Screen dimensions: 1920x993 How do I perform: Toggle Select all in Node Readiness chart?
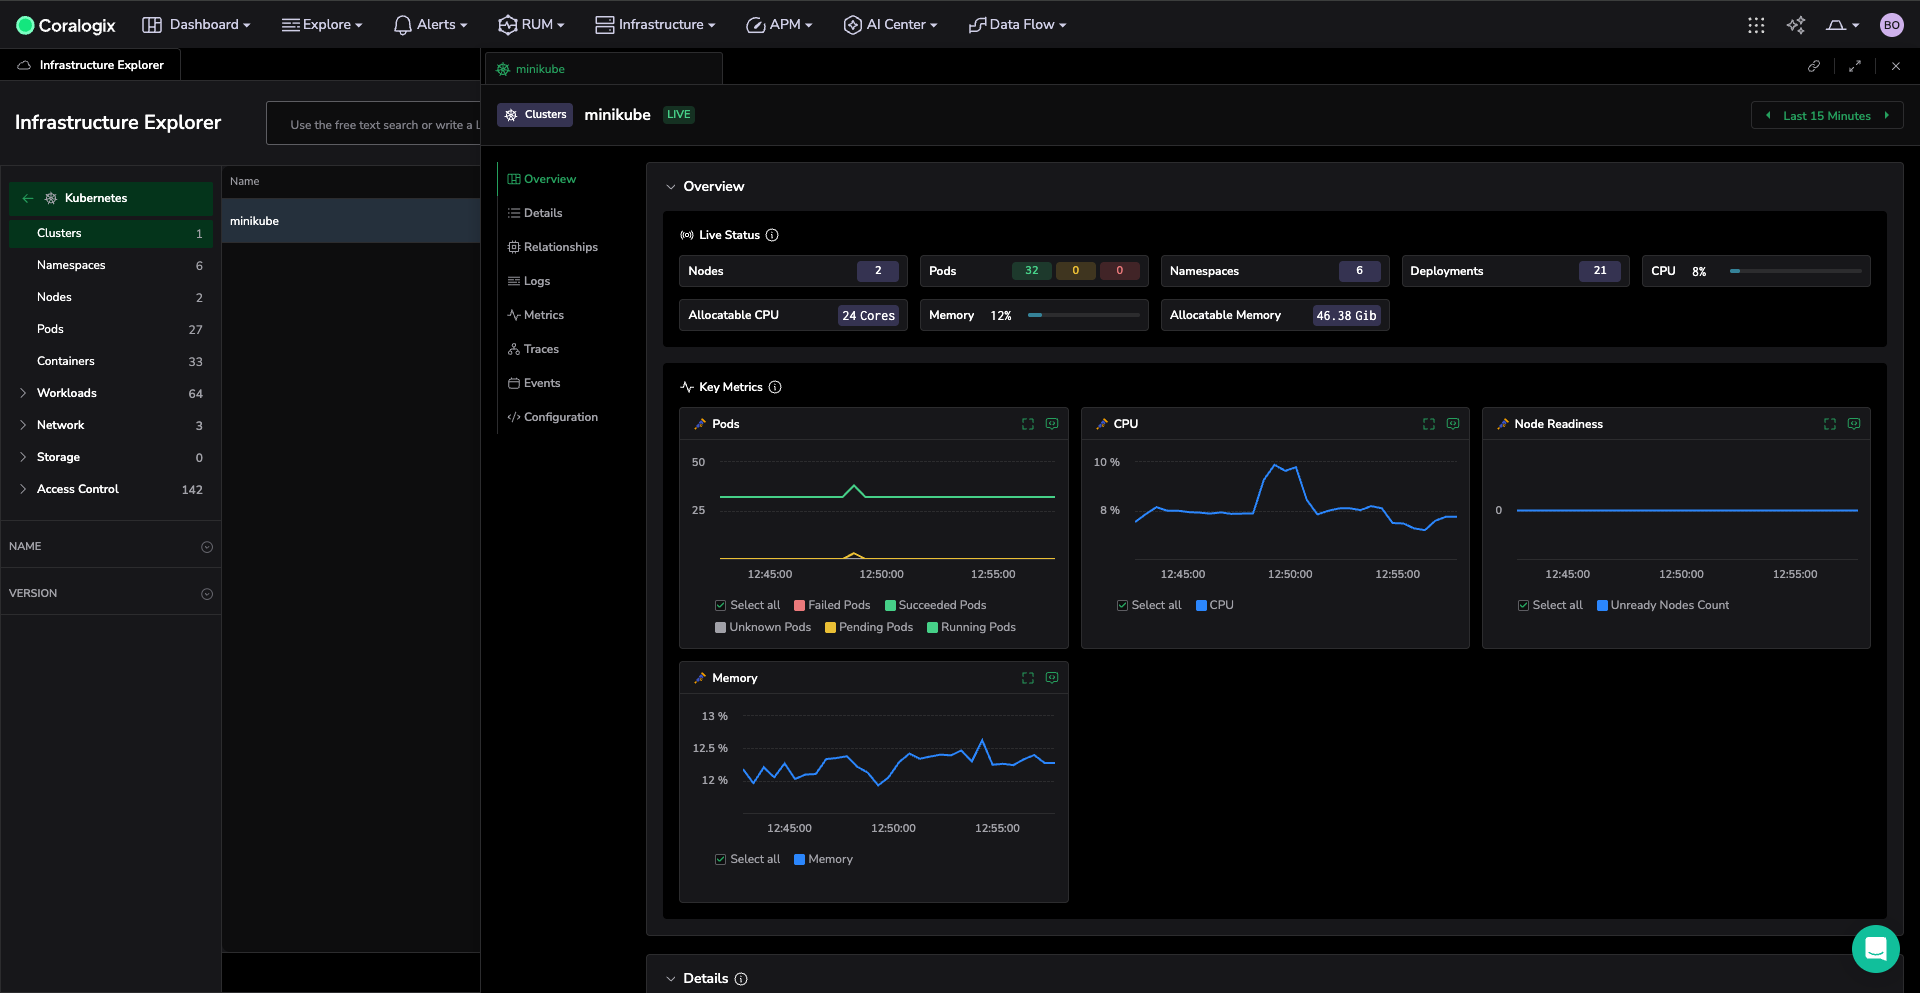point(1550,605)
